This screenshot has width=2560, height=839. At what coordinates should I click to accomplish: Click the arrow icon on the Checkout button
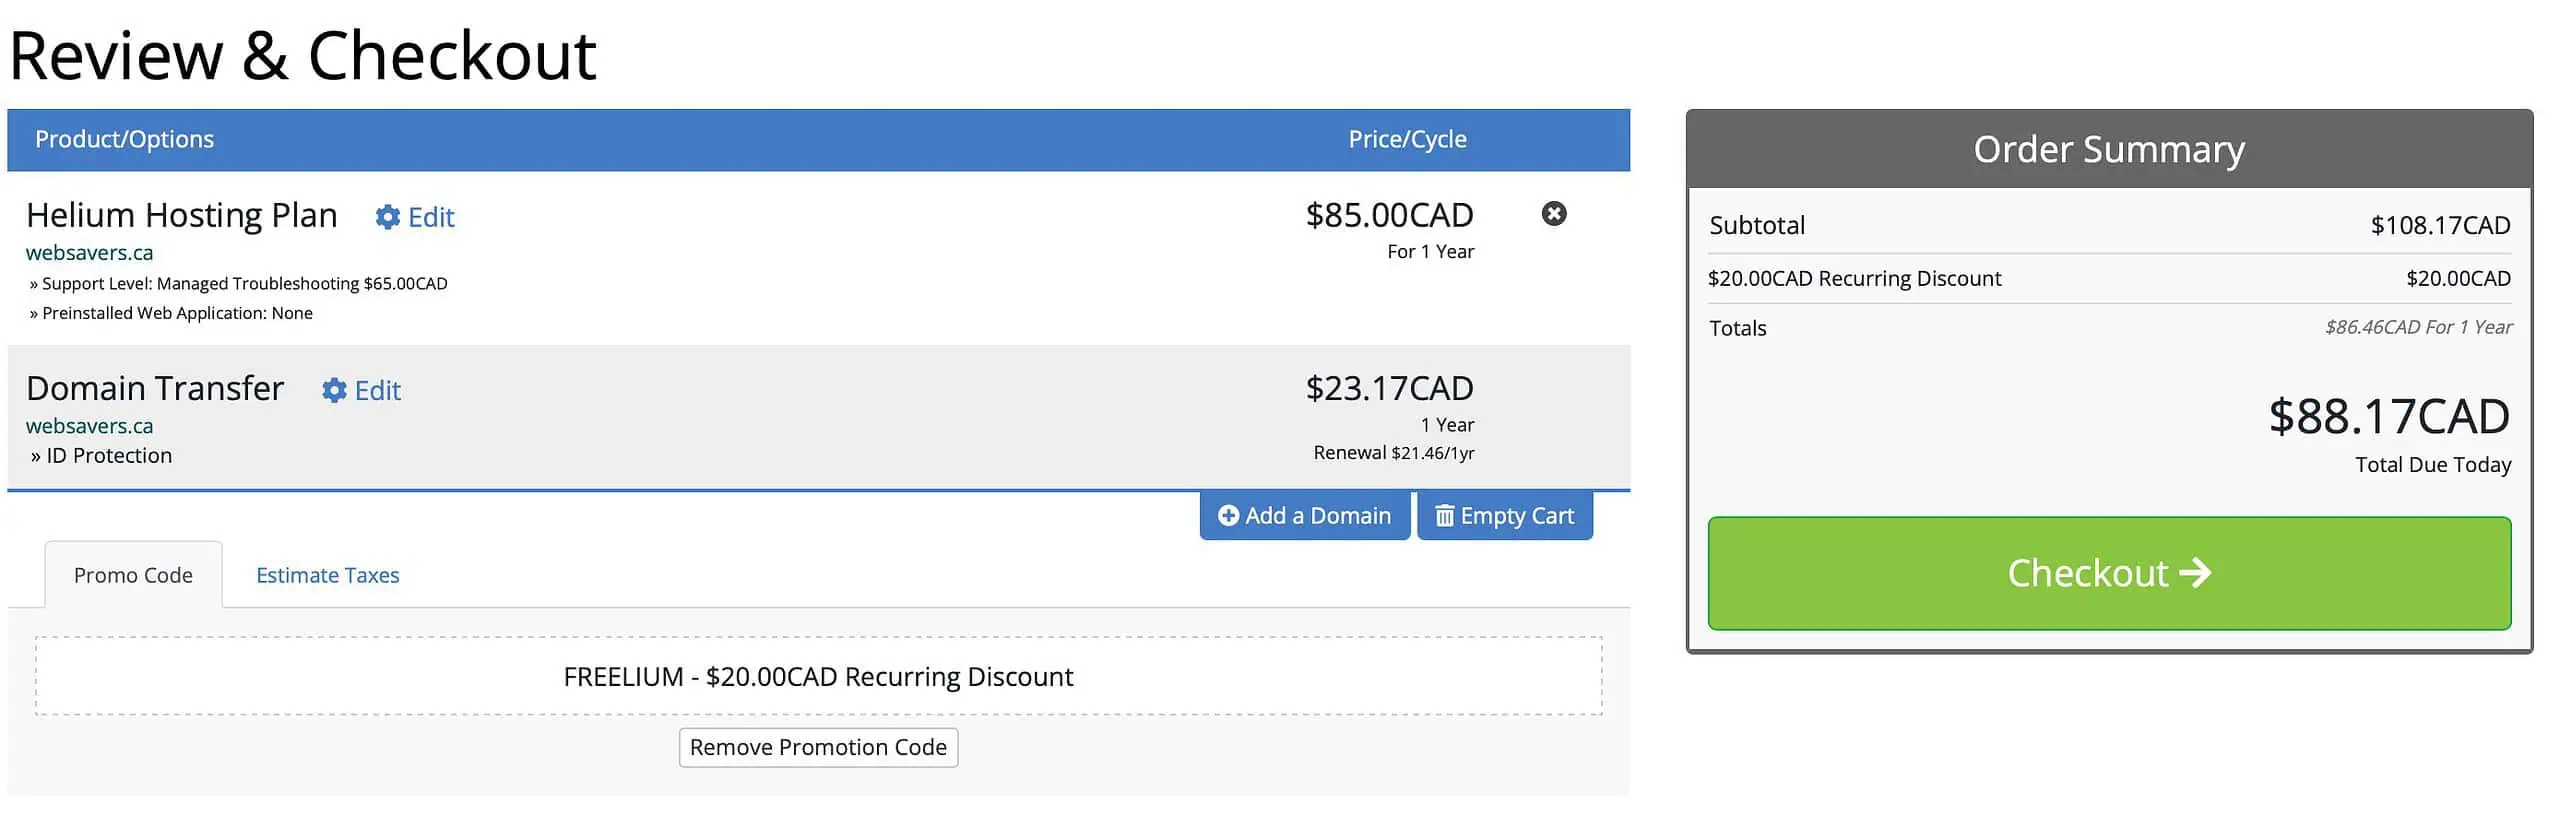click(2197, 573)
